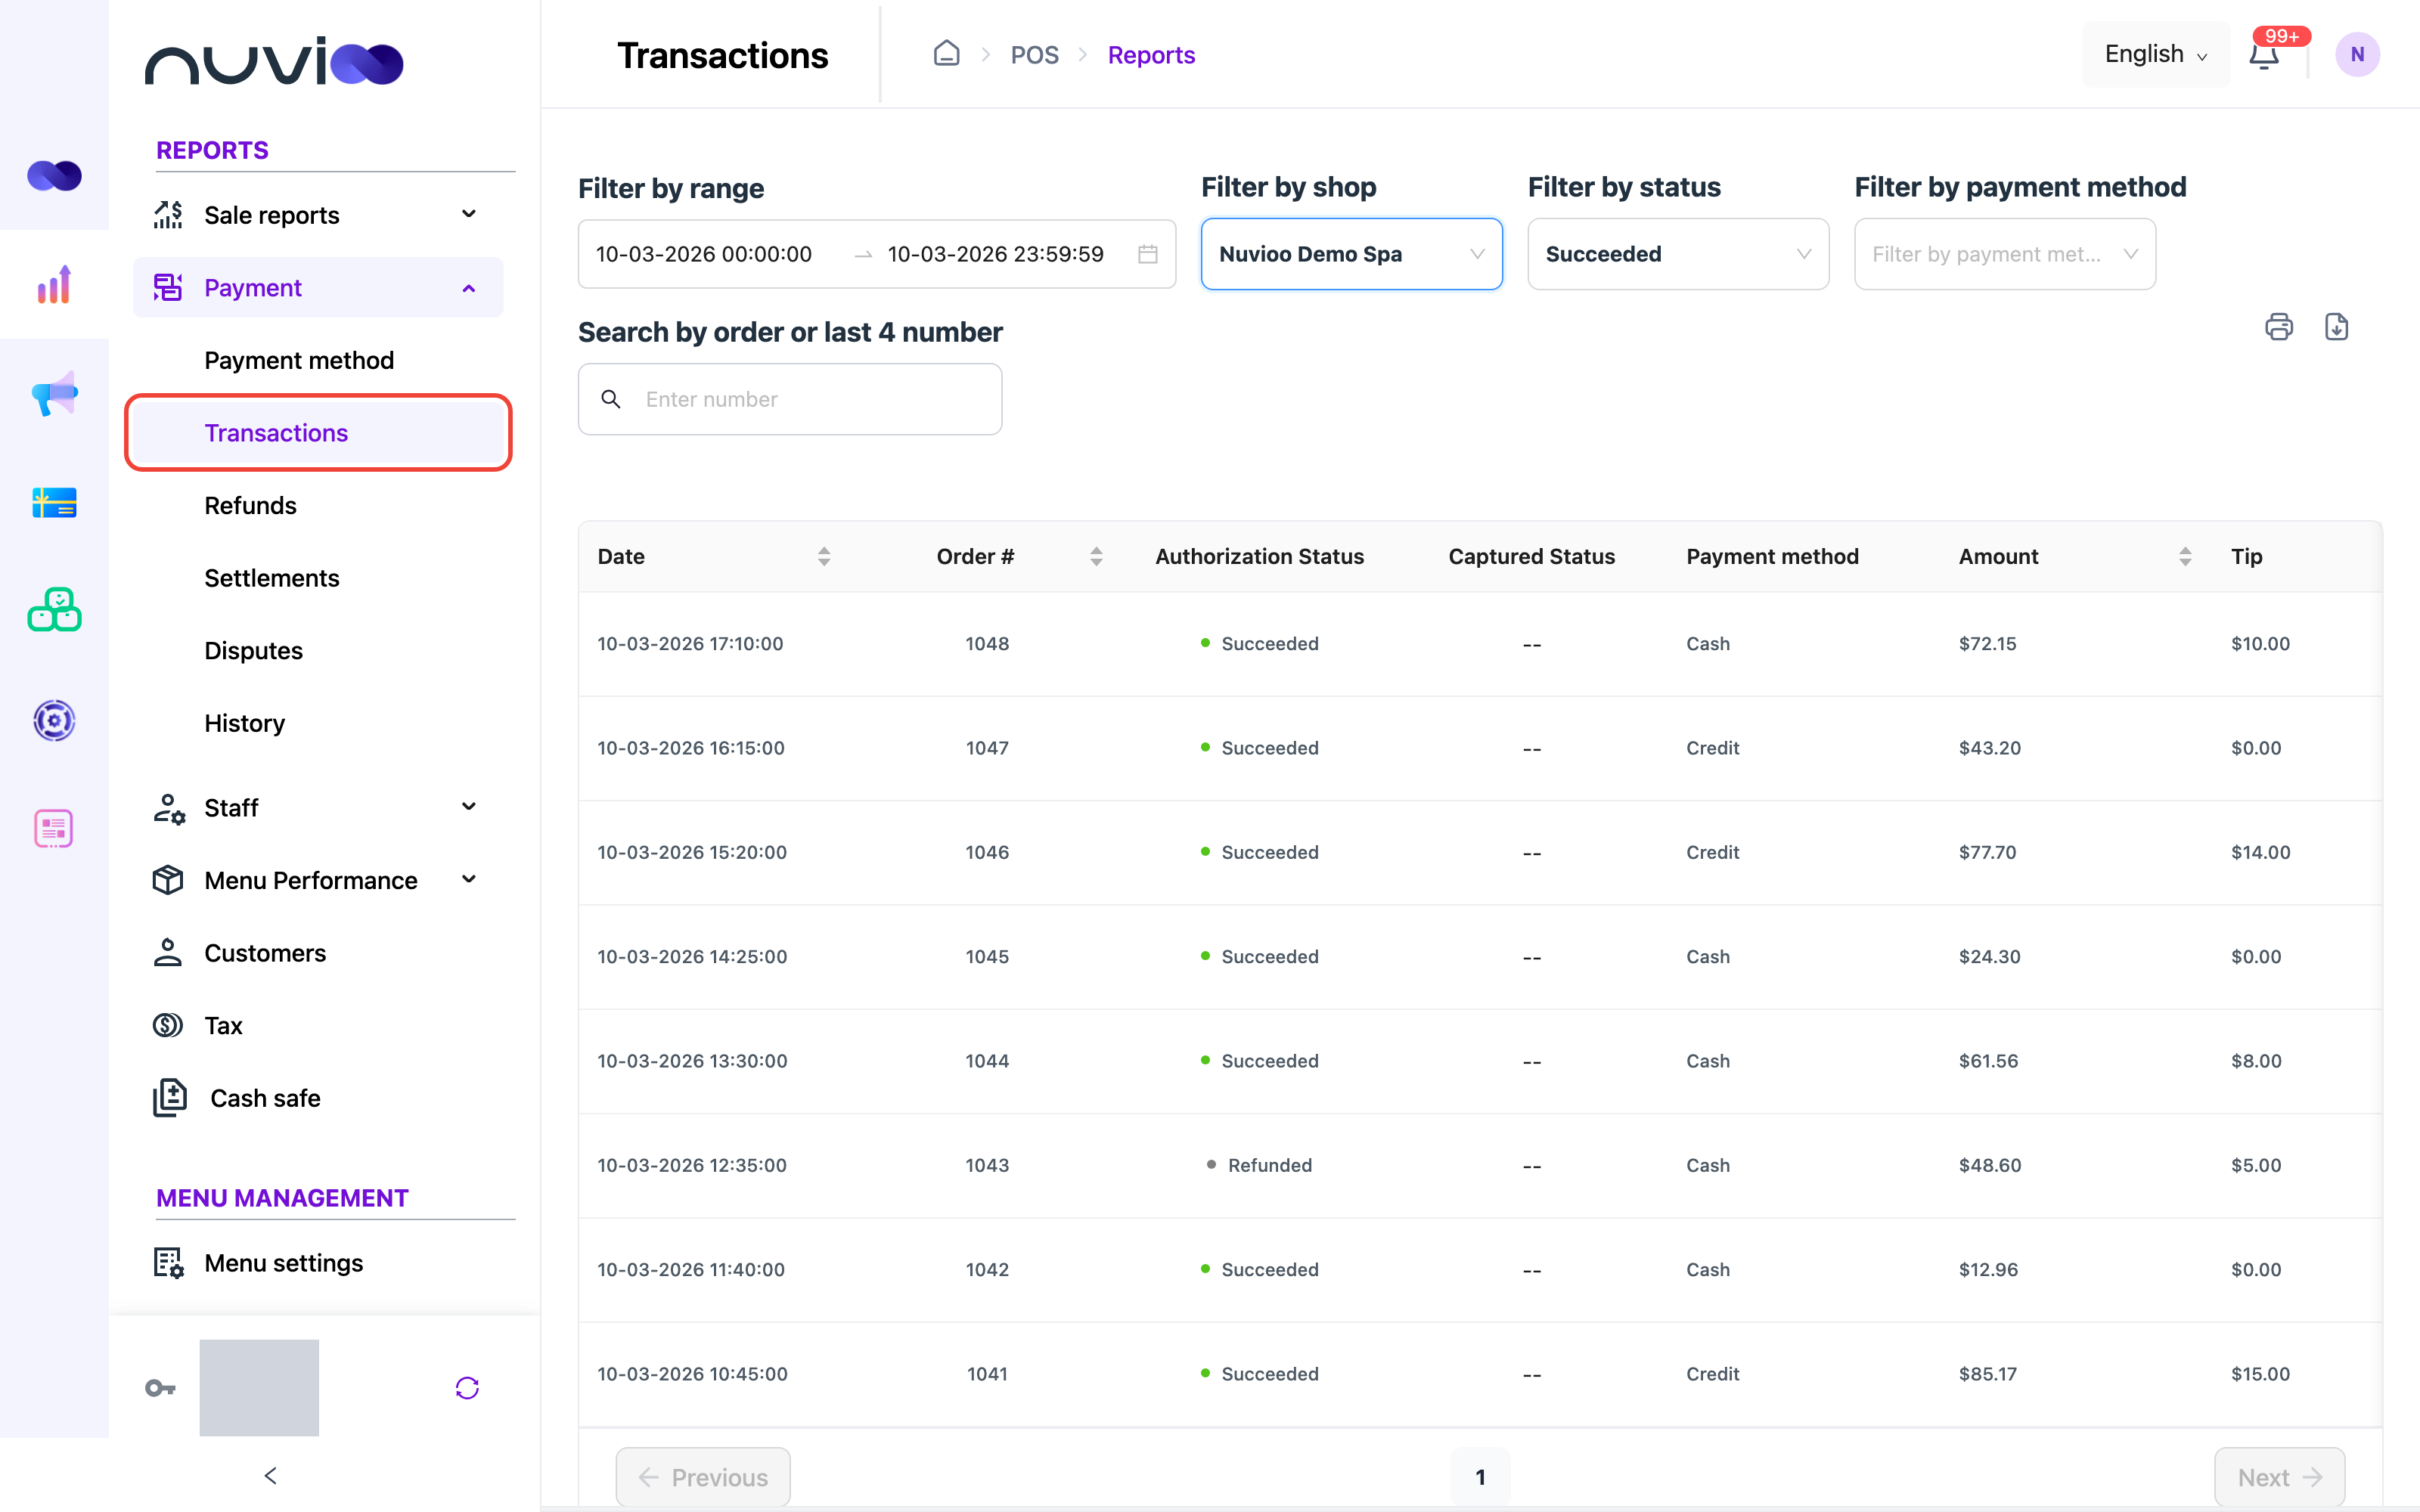Click the Customers menu icon

pyautogui.click(x=167, y=953)
